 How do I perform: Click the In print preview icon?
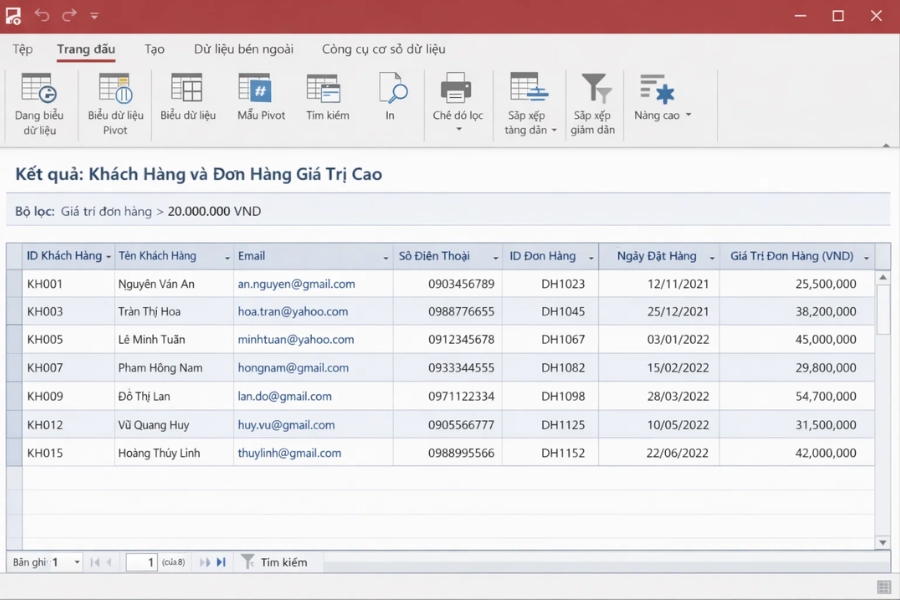click(x=391, y=89)
